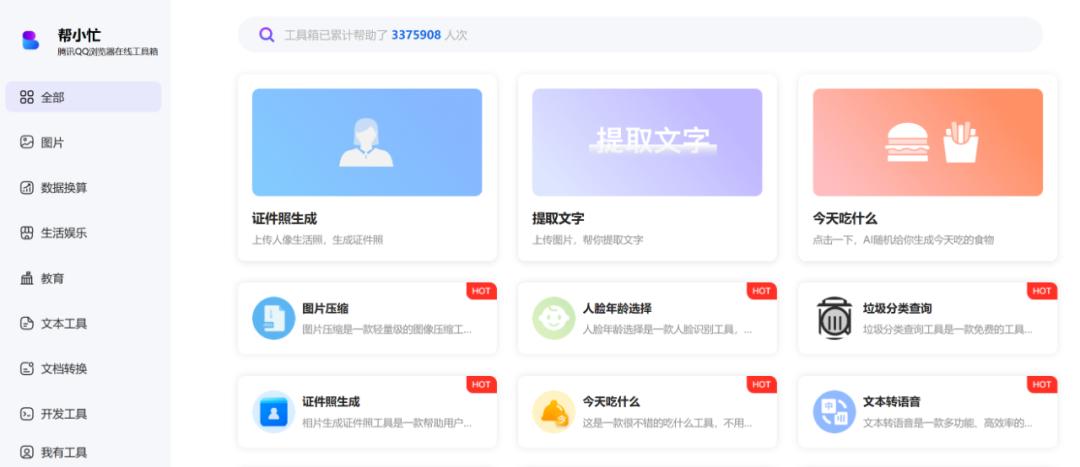Click the 腾讯QQ浏览器在线工具箱 subtitle
Viewport: 1080px width, 467px height.
108,52
